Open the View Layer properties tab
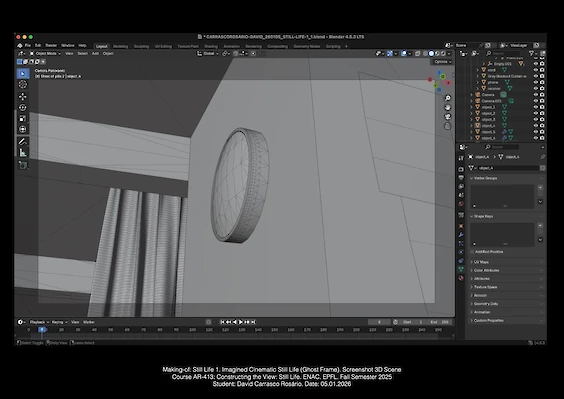 461,186
